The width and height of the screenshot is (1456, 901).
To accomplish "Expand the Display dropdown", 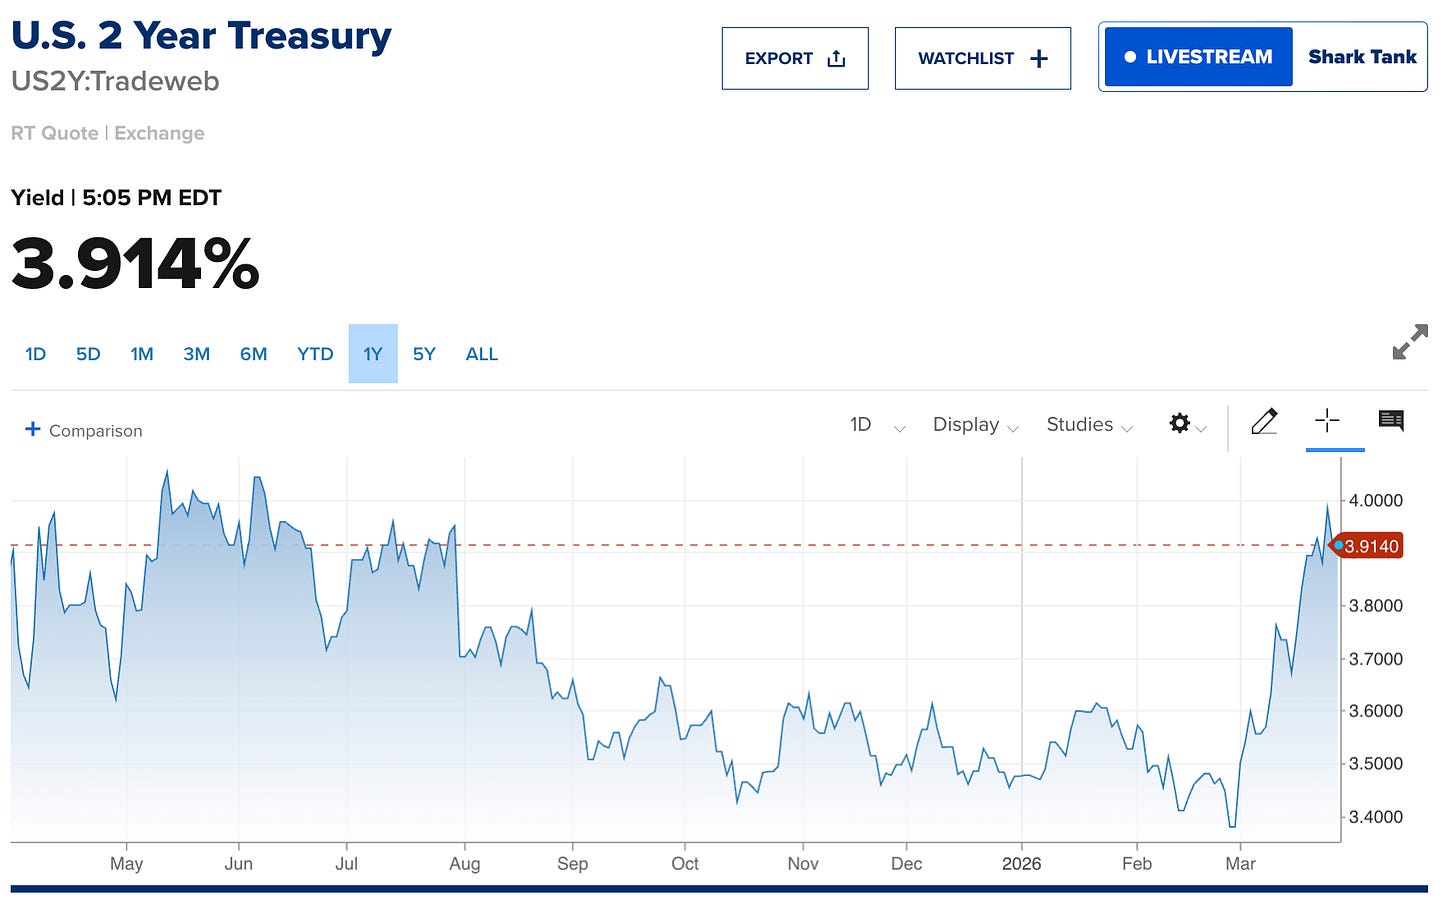I will [x=974, y=425].
